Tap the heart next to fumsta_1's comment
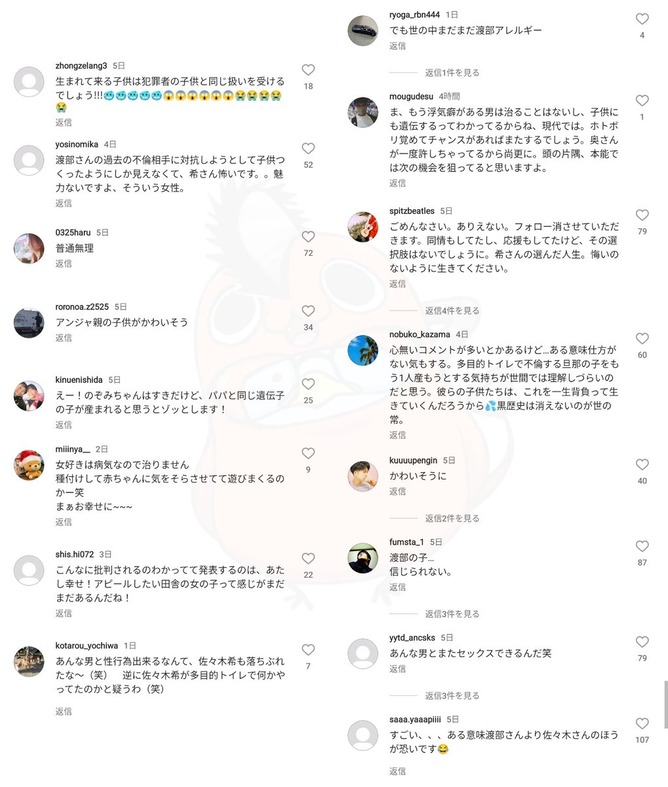The width and height of the screenshot is (668, 787). point(642,546)
